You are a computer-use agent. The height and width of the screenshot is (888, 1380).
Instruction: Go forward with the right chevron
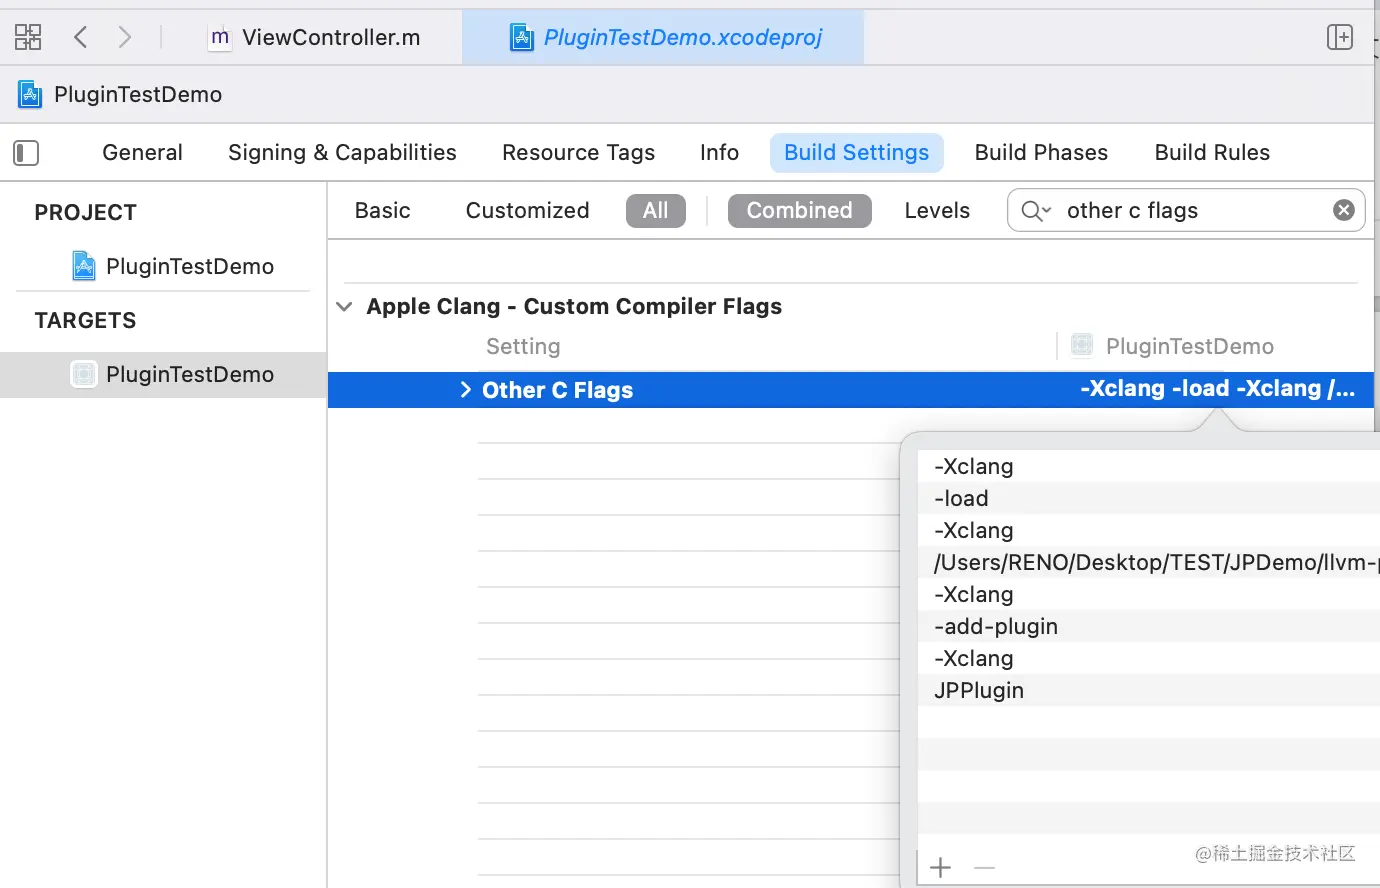tap(124, 37)
